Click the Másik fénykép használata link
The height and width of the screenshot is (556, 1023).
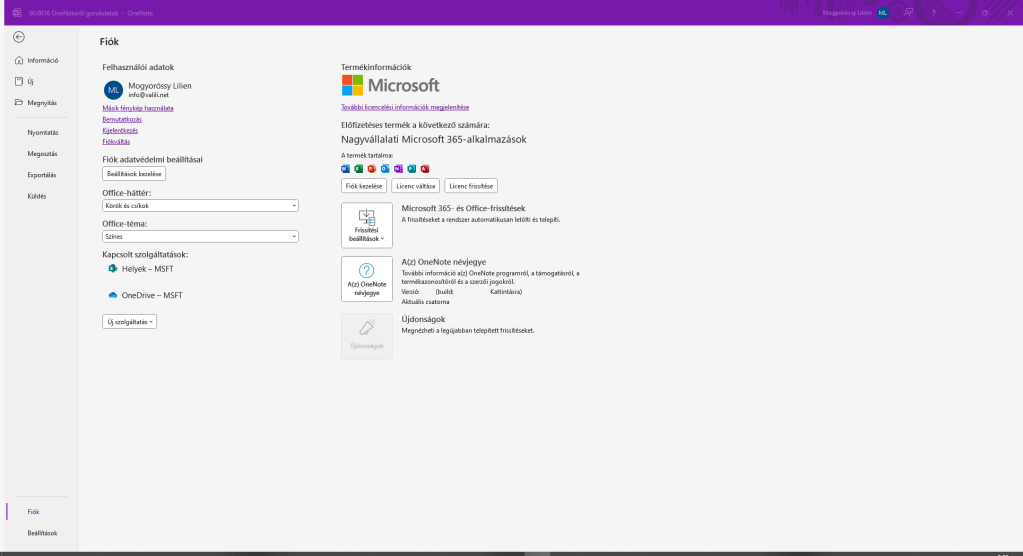point(138,107)
